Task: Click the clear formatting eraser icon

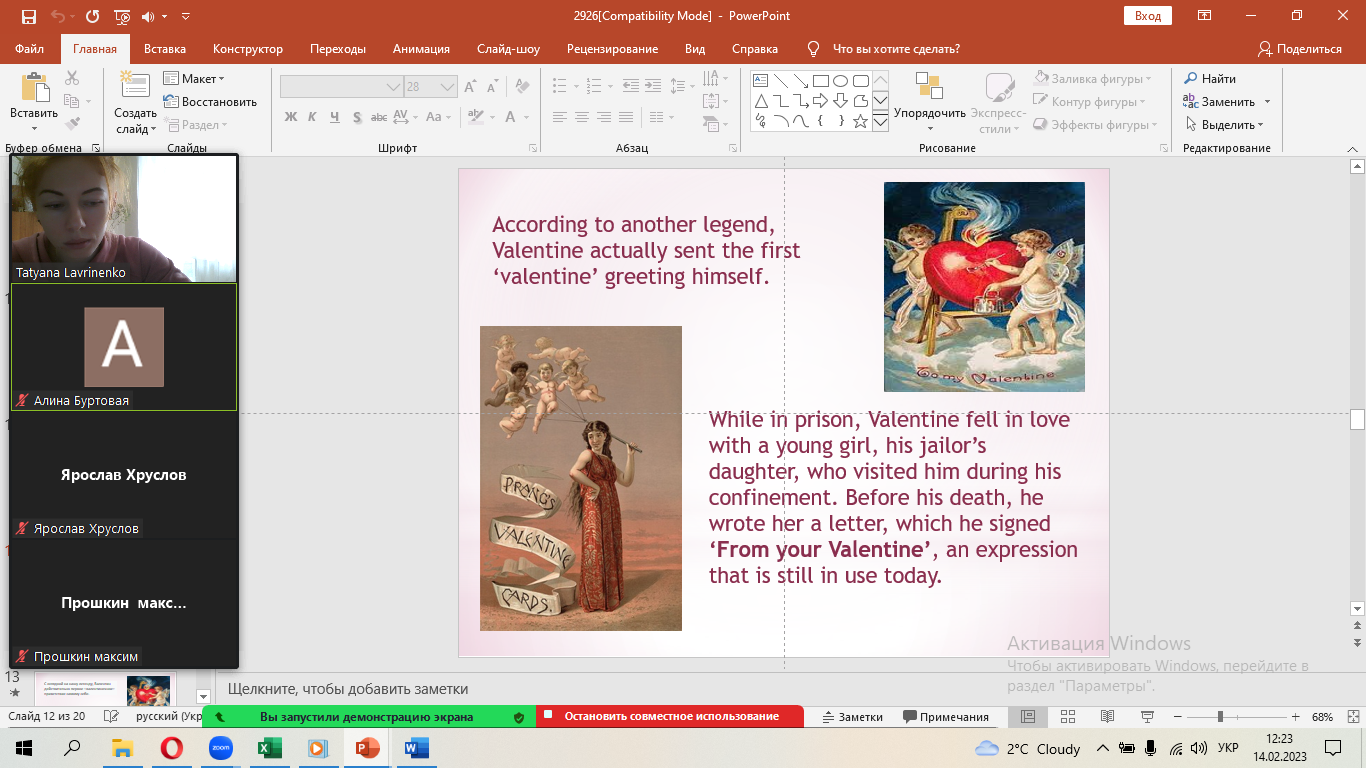Action: click(x=521, y=87)
